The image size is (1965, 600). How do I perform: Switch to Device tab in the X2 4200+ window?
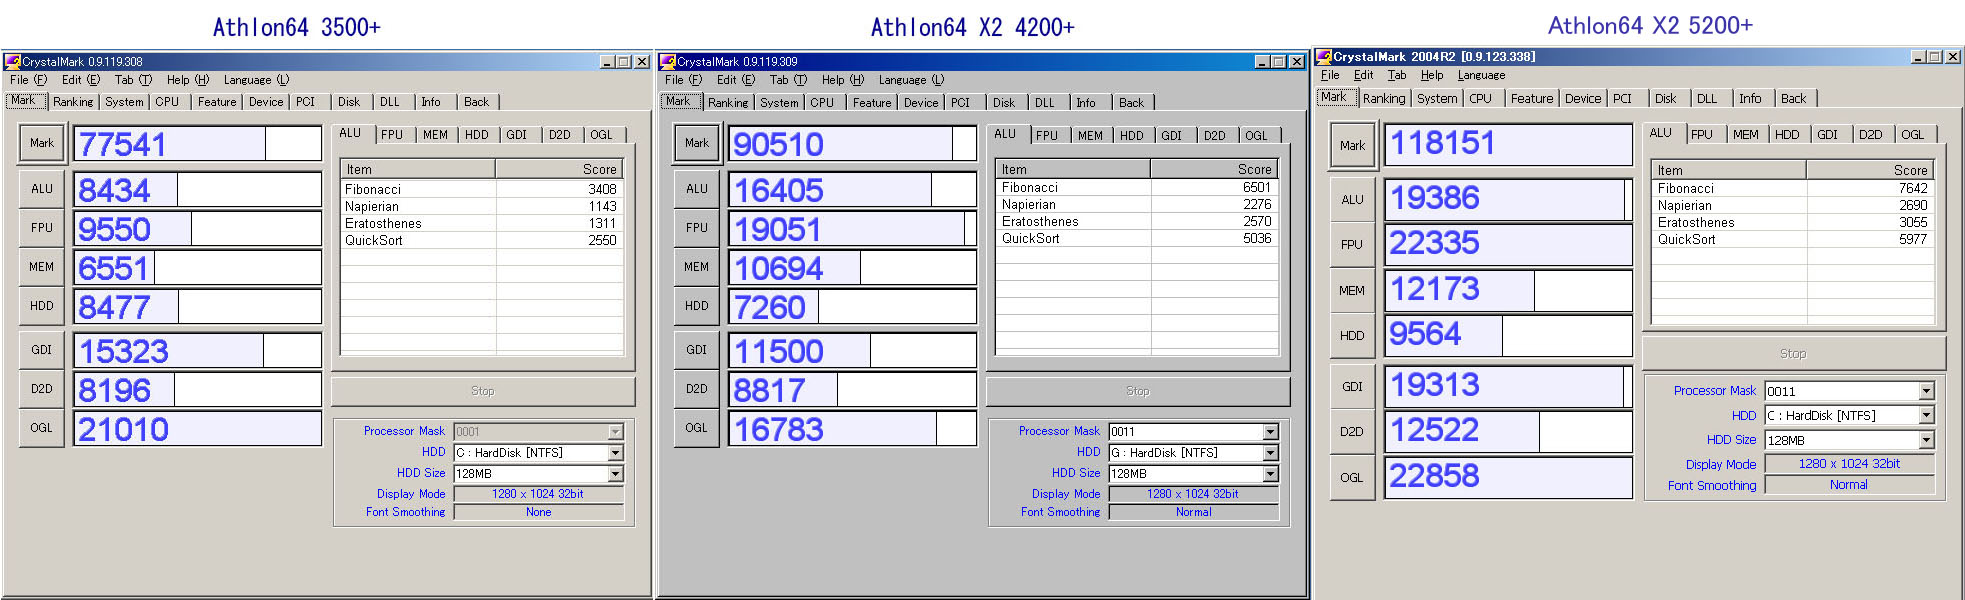tap(921, 103)
